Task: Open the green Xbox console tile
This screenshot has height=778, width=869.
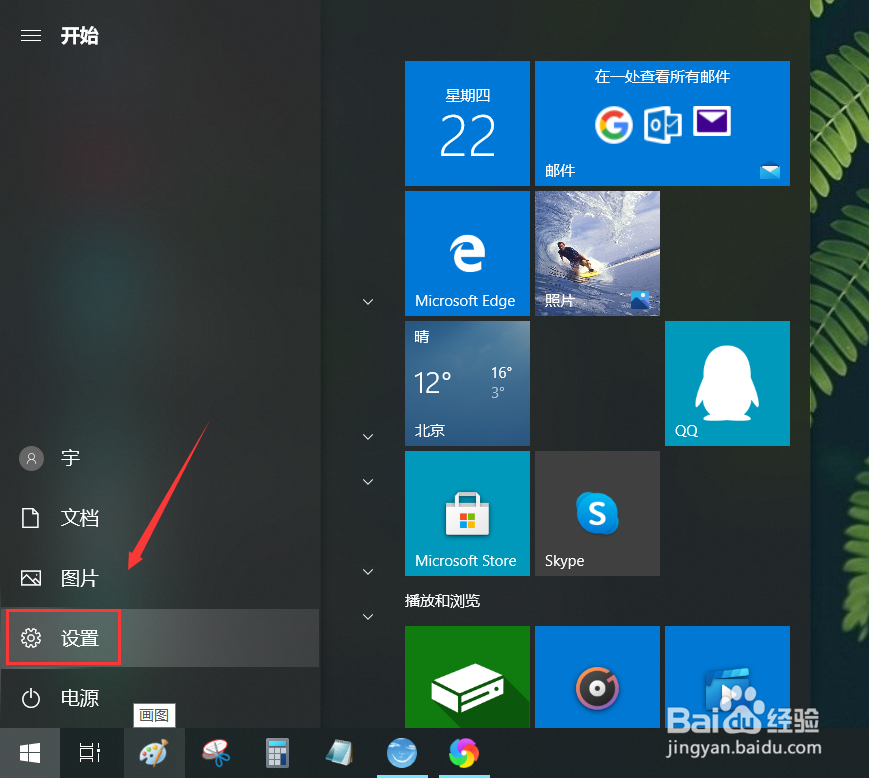Action: pos(467,677)
